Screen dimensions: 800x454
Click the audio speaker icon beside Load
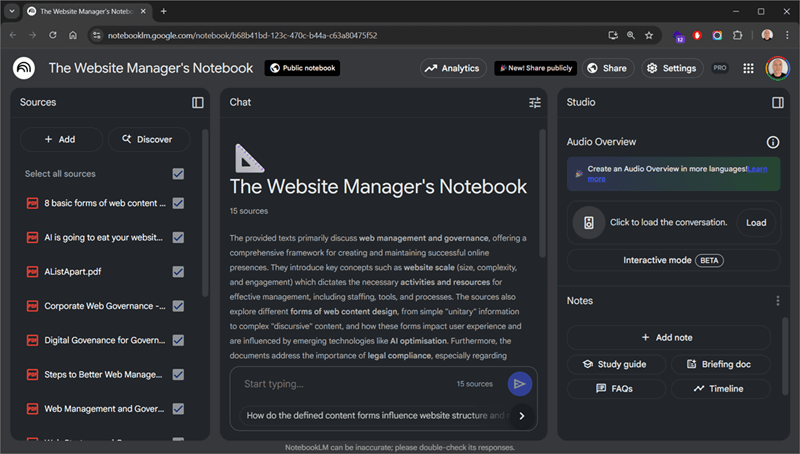[589, 223]
